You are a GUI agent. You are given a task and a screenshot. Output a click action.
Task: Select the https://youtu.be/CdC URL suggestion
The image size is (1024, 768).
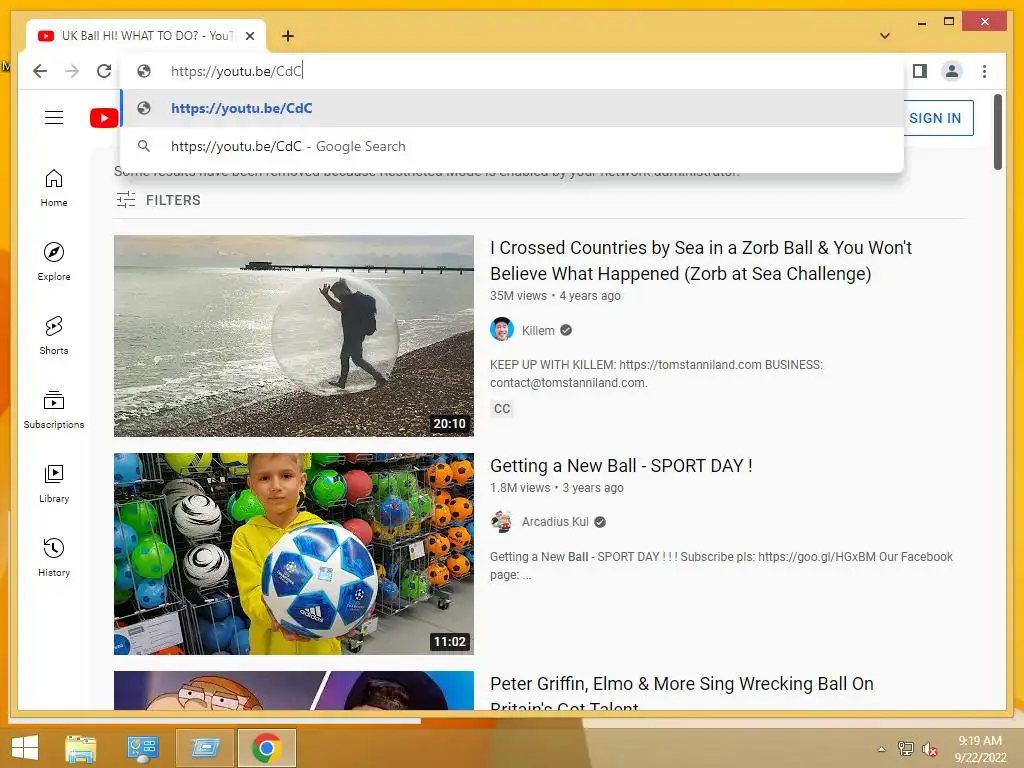click(x=512, y=108)
